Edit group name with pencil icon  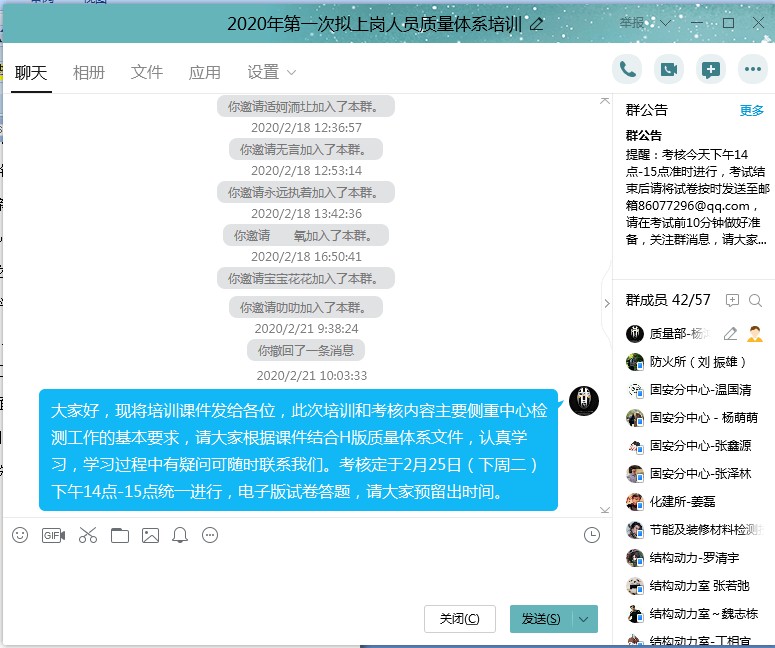coord(537,24)
